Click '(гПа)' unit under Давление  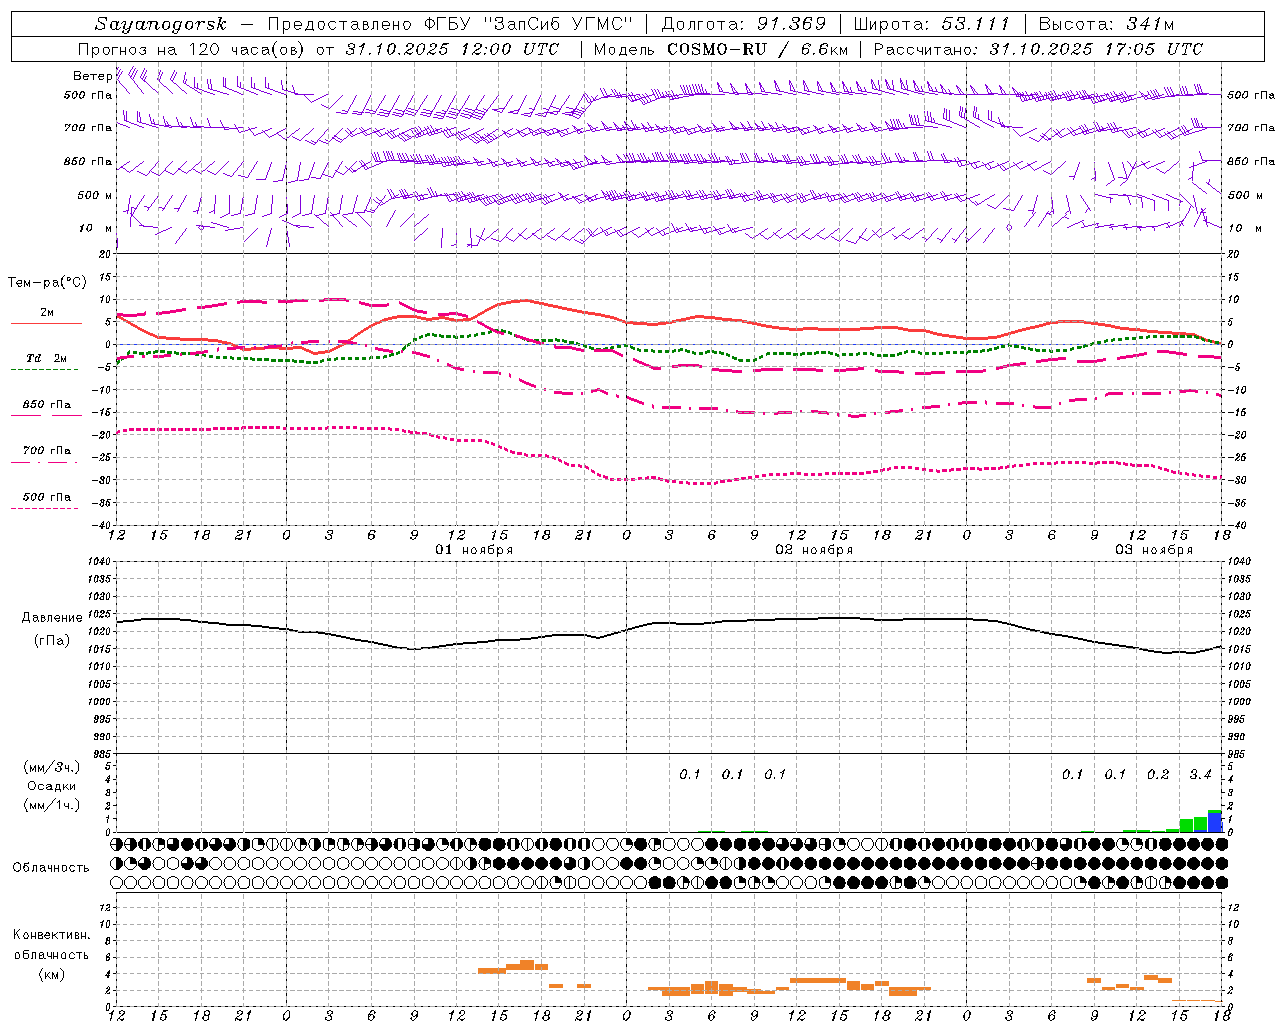coord(52,641)
